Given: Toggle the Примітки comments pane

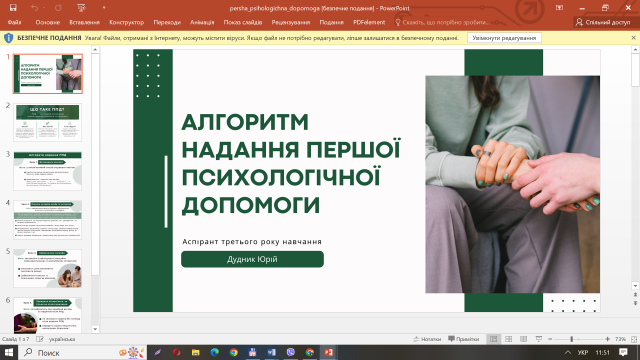Looking at the screenshot, I should tap(463, 339).
